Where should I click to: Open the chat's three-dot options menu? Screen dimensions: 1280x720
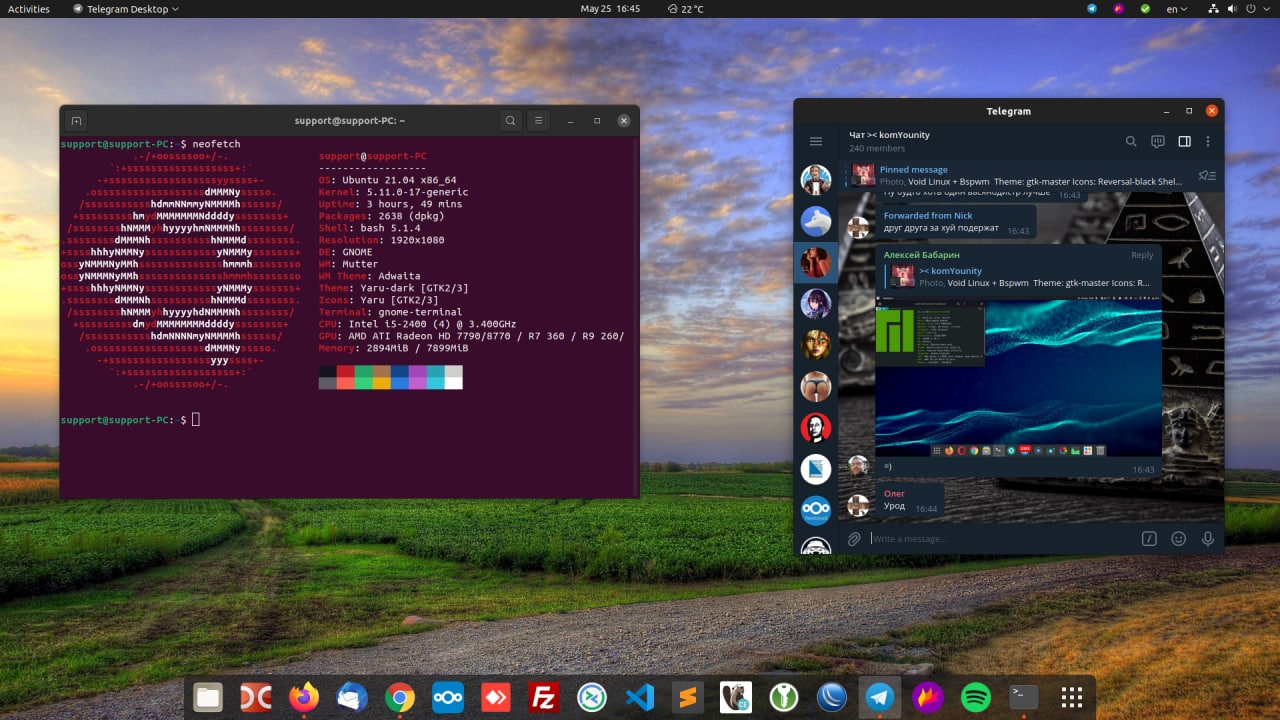(x=1208, y=141)
